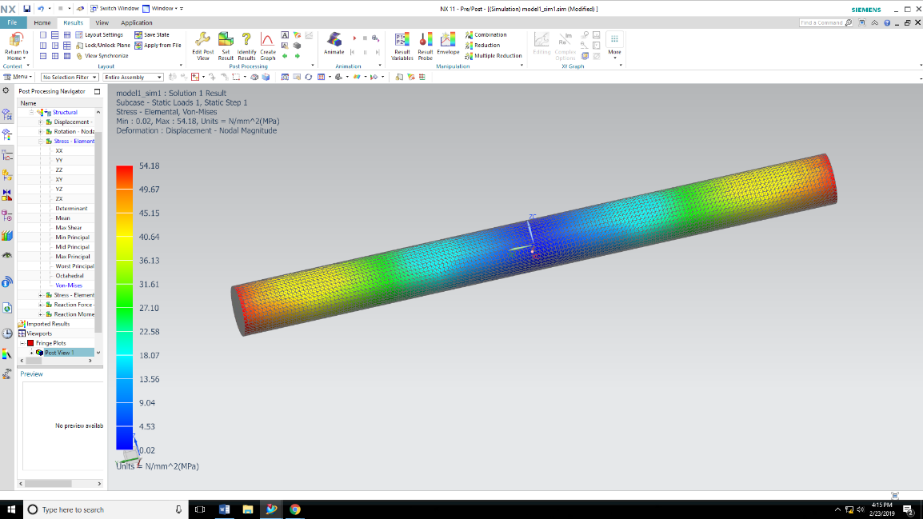Collapse the Fringe Plots node

22,342
